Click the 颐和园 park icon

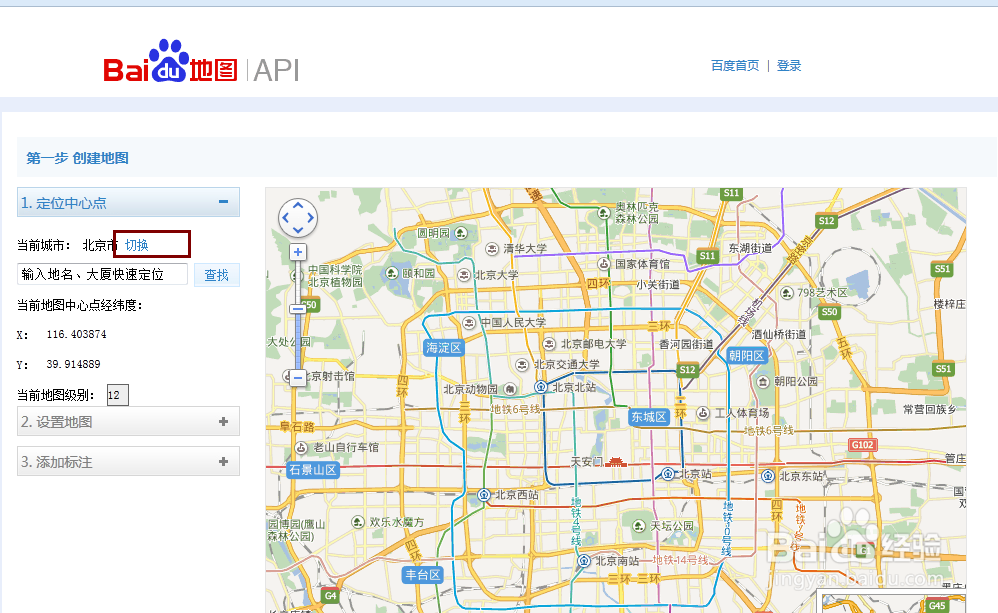click(392, 273)
